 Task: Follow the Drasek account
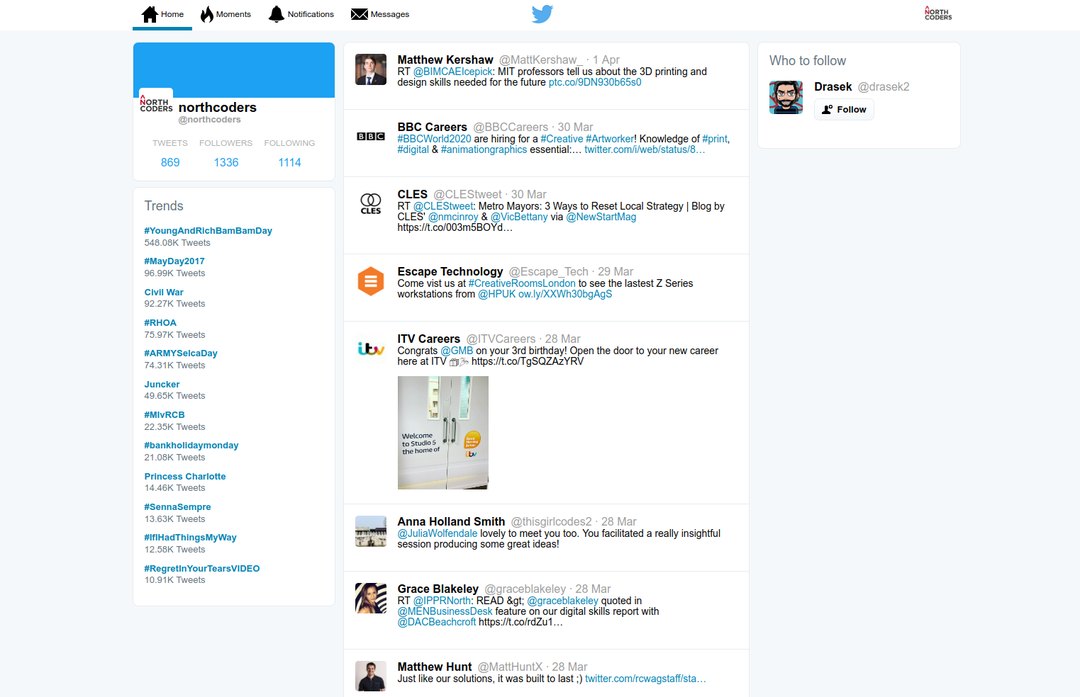844,110
